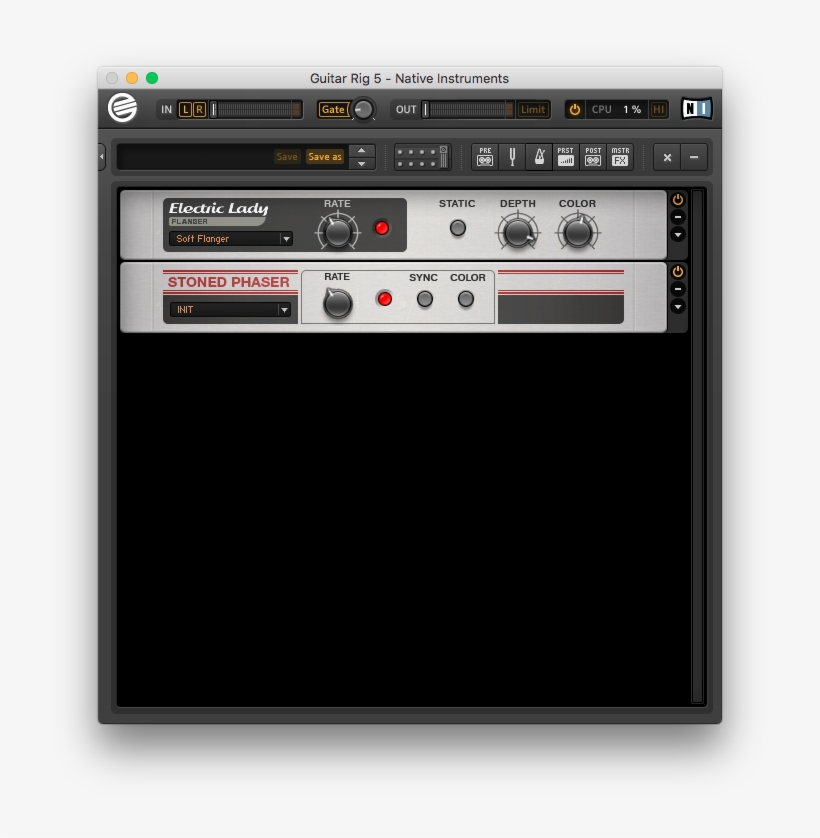Open the Metronome panel
820x838 pixels.
538,156
